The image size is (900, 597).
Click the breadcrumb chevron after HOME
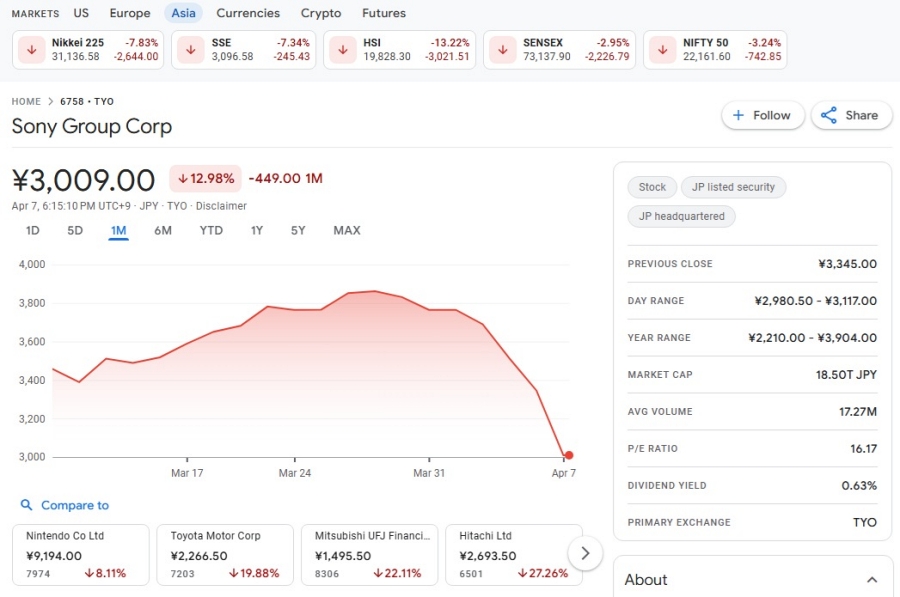point(51,102)
